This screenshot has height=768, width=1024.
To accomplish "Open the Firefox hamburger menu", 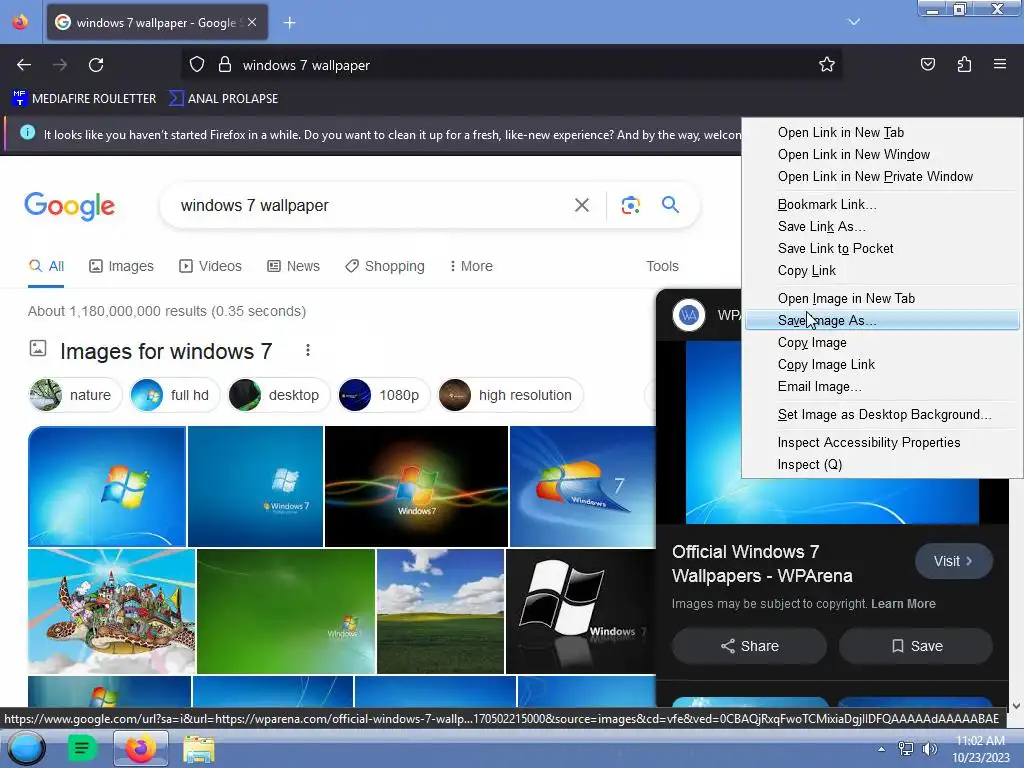I will pyautogui.click(x=999, y=64).
